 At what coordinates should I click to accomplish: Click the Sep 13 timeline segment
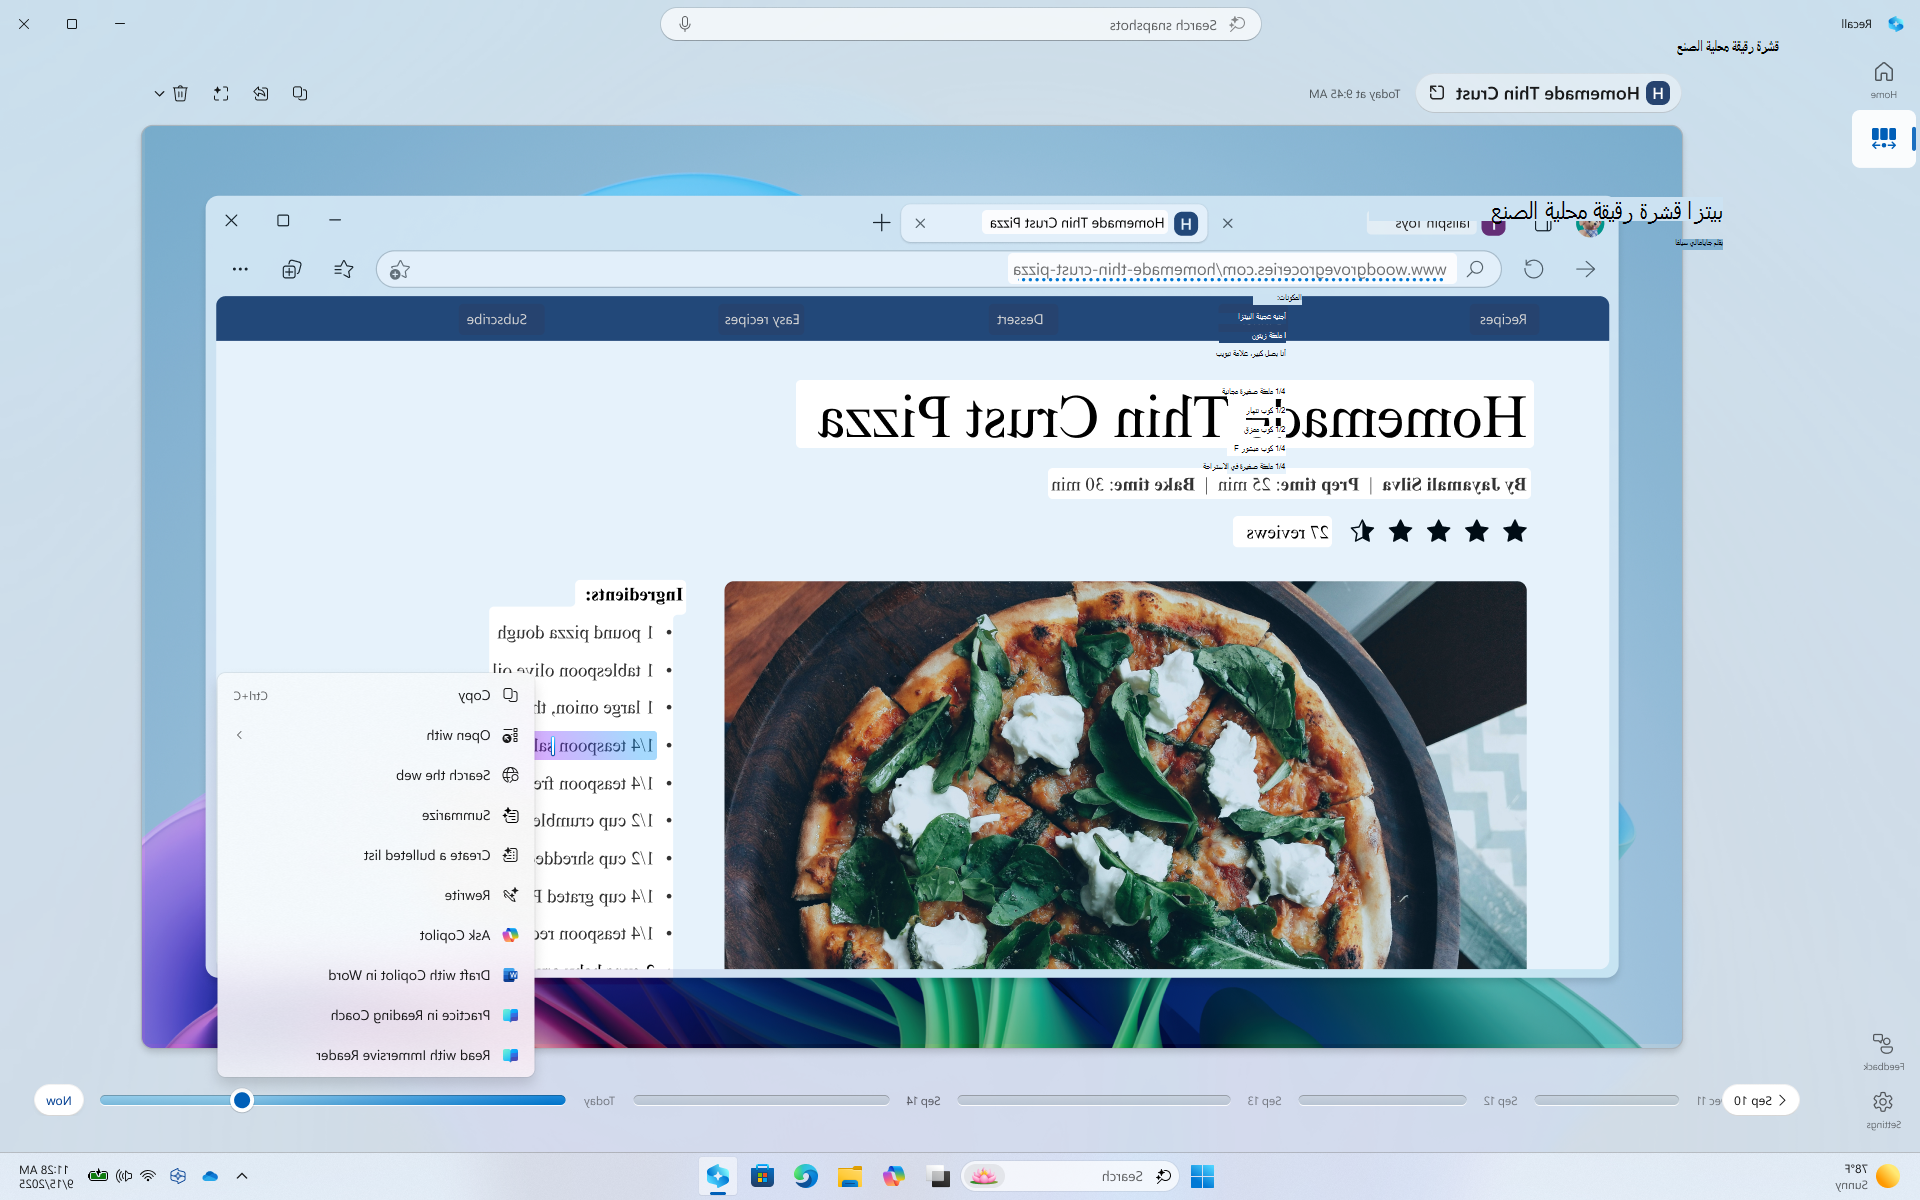[x=1094, y=1100]
